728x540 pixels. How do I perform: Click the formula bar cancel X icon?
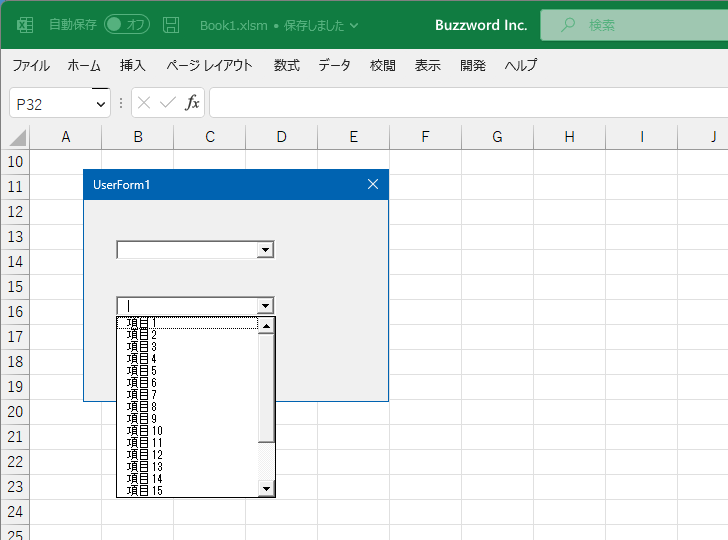point(144,103)
